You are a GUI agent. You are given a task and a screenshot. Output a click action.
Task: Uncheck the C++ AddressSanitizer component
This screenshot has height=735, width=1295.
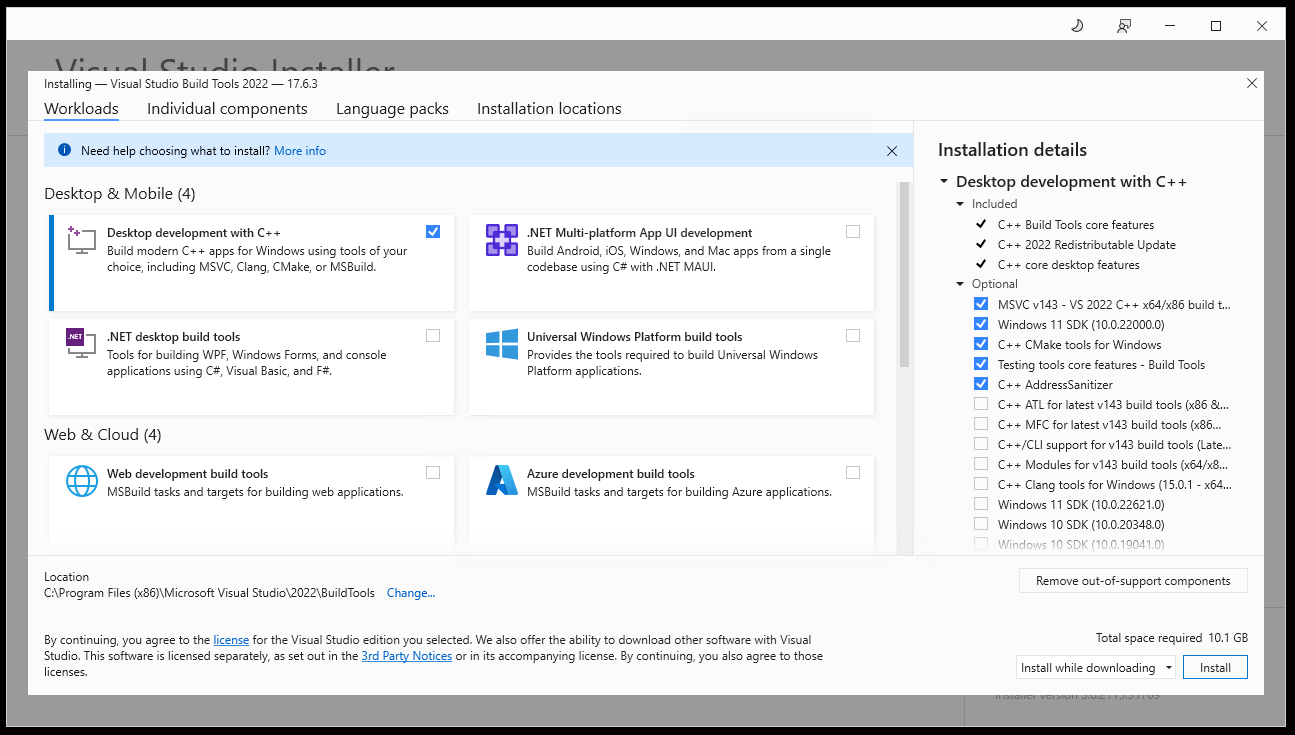click(x=980, y=385)
